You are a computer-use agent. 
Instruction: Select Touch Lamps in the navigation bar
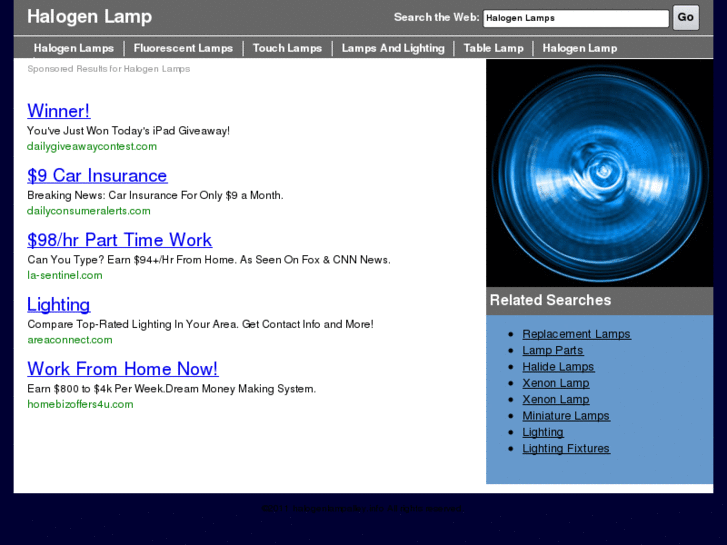tap(287, 48)
